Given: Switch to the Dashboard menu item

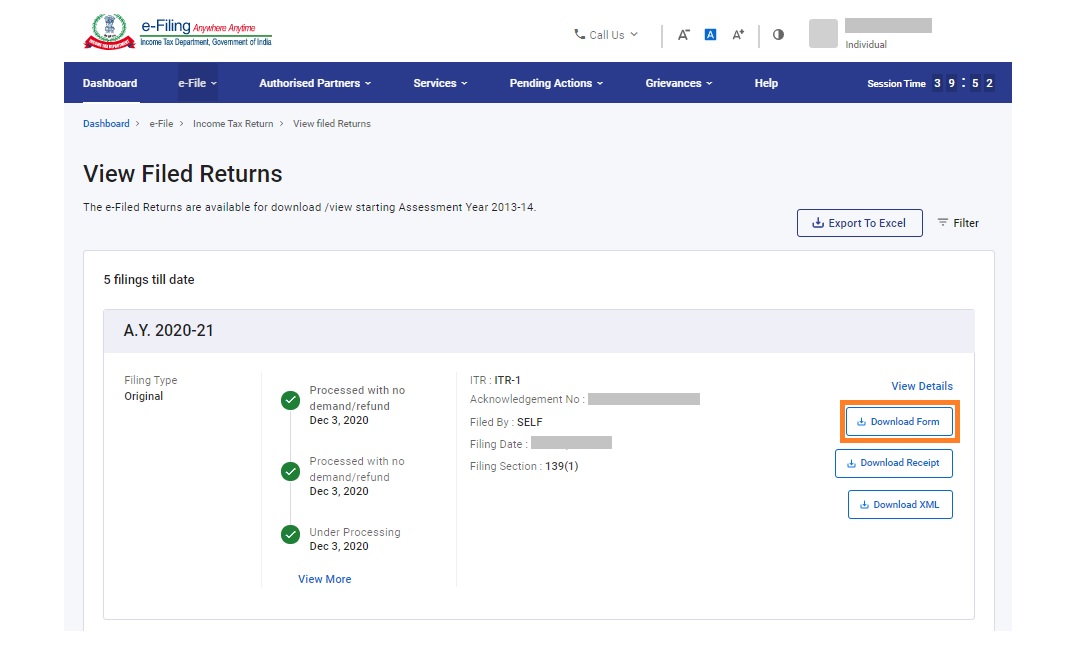Looking at the screenshot, I should click(x=109, y=83).
